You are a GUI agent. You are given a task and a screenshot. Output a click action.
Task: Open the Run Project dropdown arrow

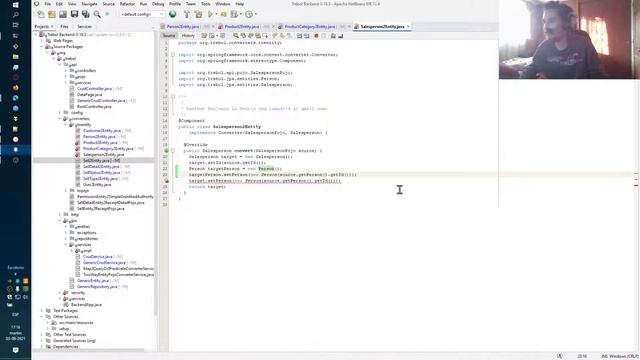click(216, 14)
